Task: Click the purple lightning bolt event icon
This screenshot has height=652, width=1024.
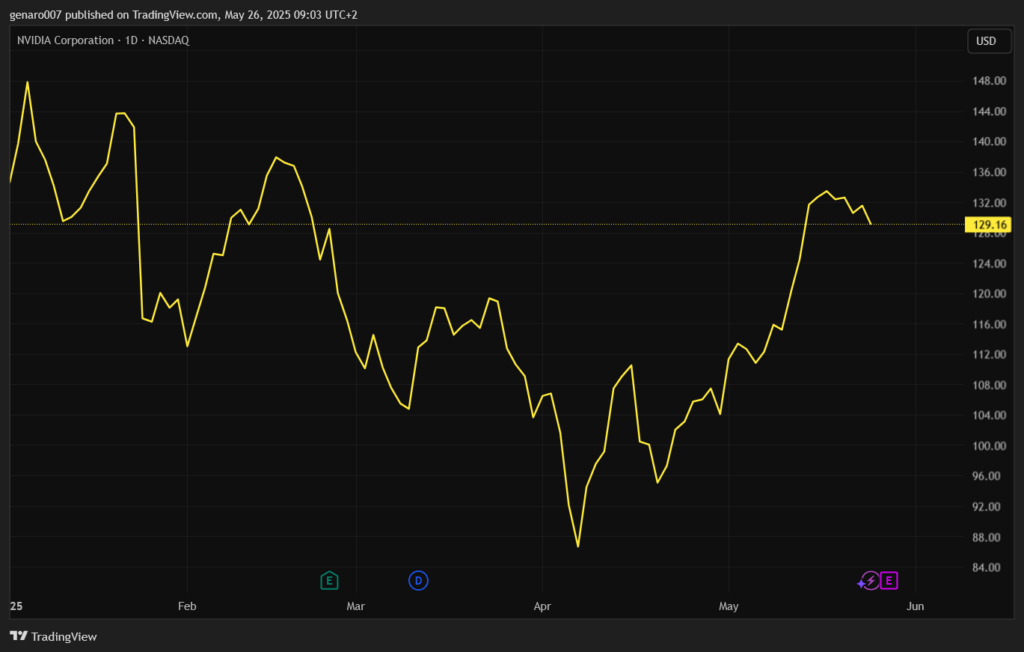Action: (x=870, y=580)
